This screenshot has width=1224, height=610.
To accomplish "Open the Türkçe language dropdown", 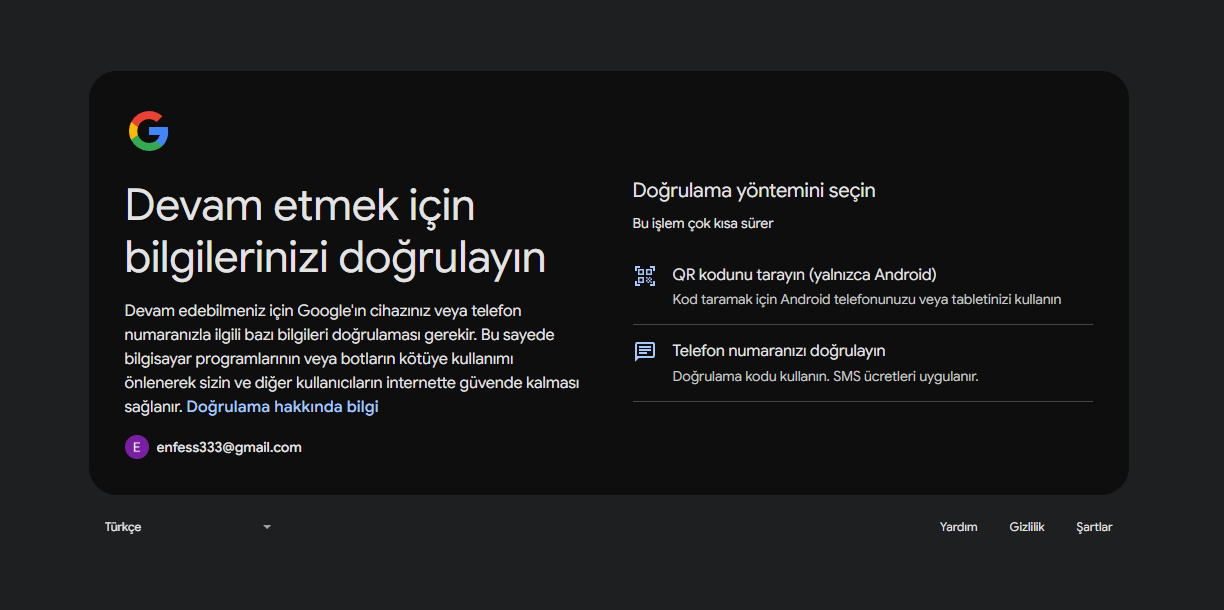I will pyautogui.click(x=188, y=527).
